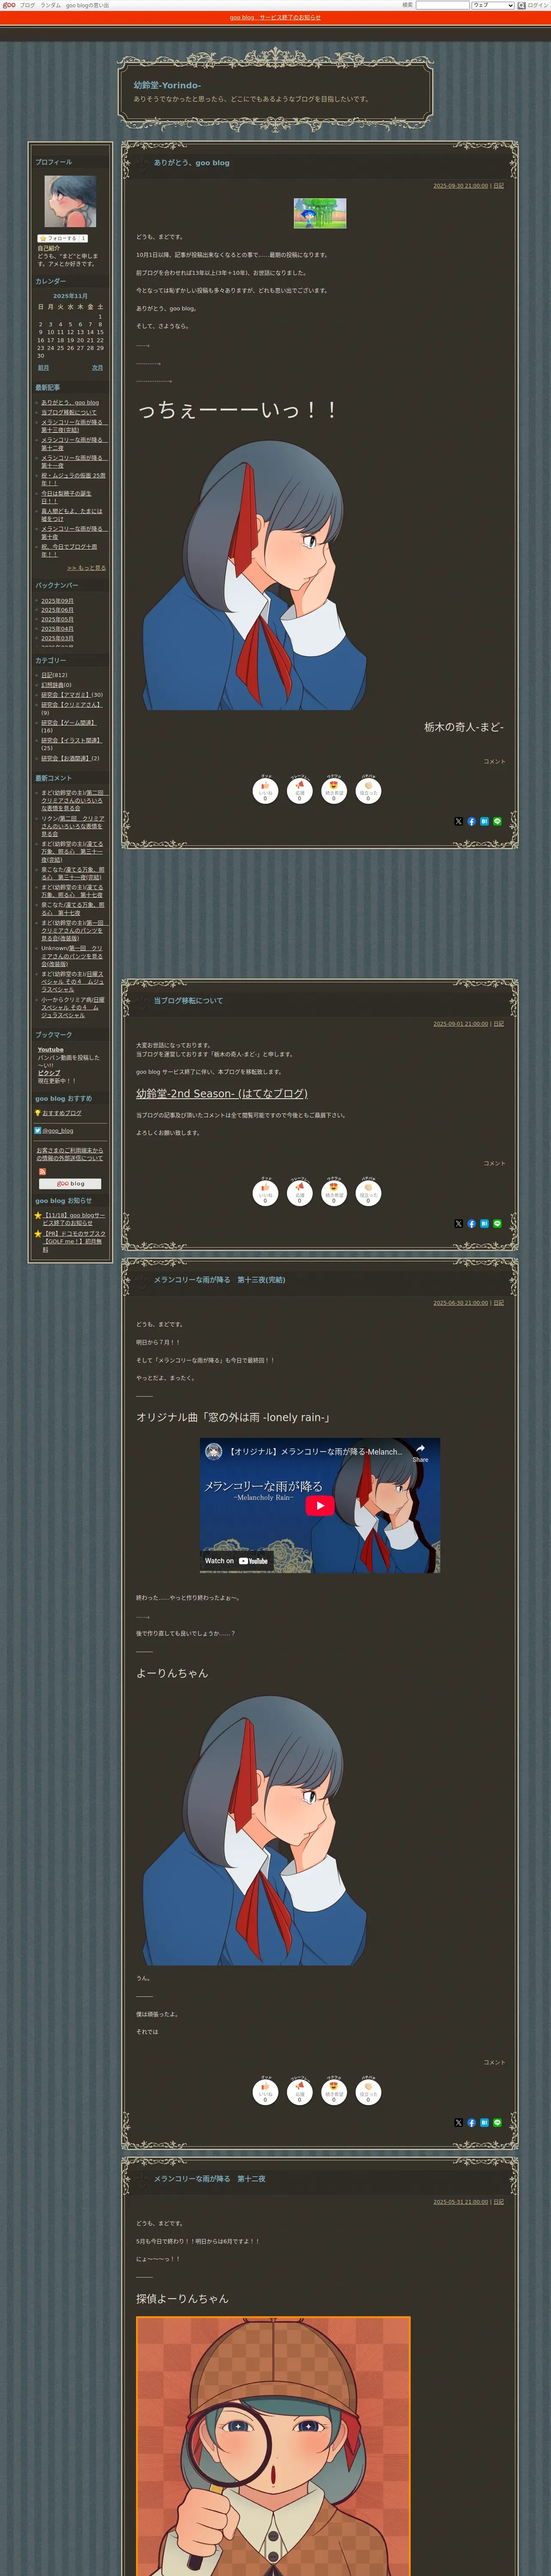Click the Twitter bird icon beside @goo_blog
The height and width of the screenshot is (2576, 551).
38,1130
